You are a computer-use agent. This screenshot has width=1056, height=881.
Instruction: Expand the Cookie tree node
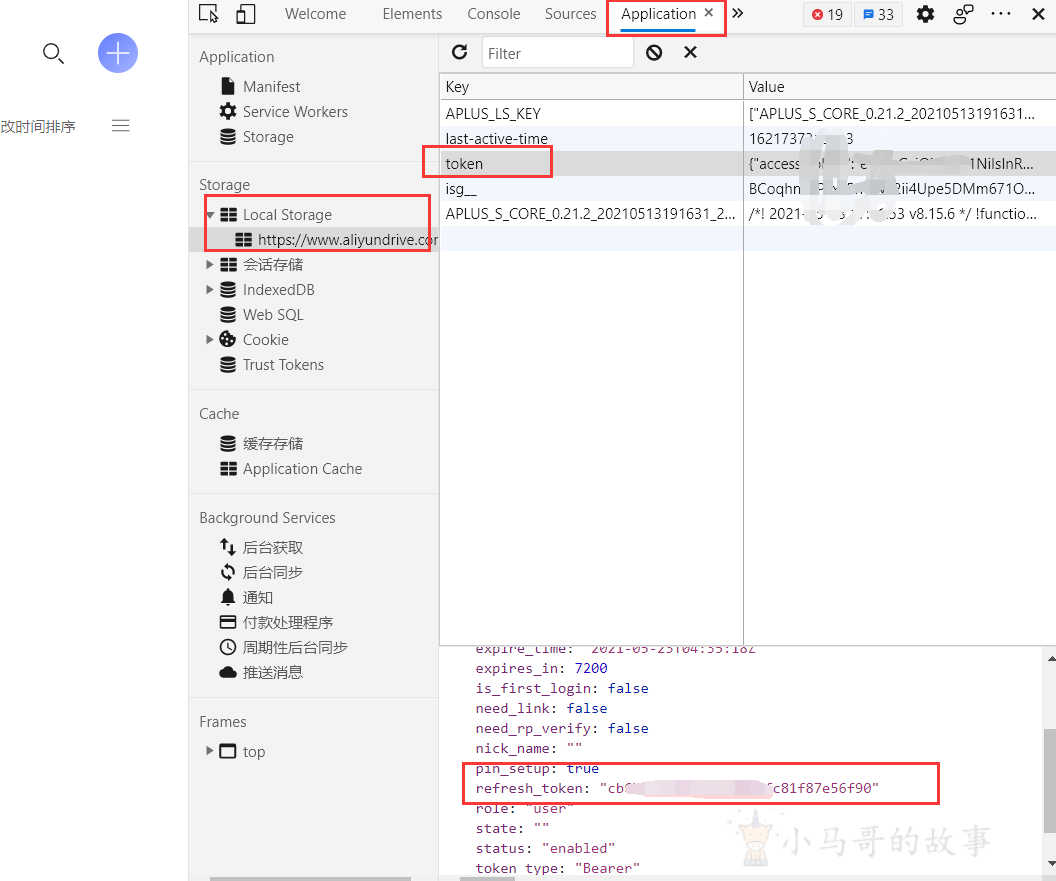(x=210, y=340)
